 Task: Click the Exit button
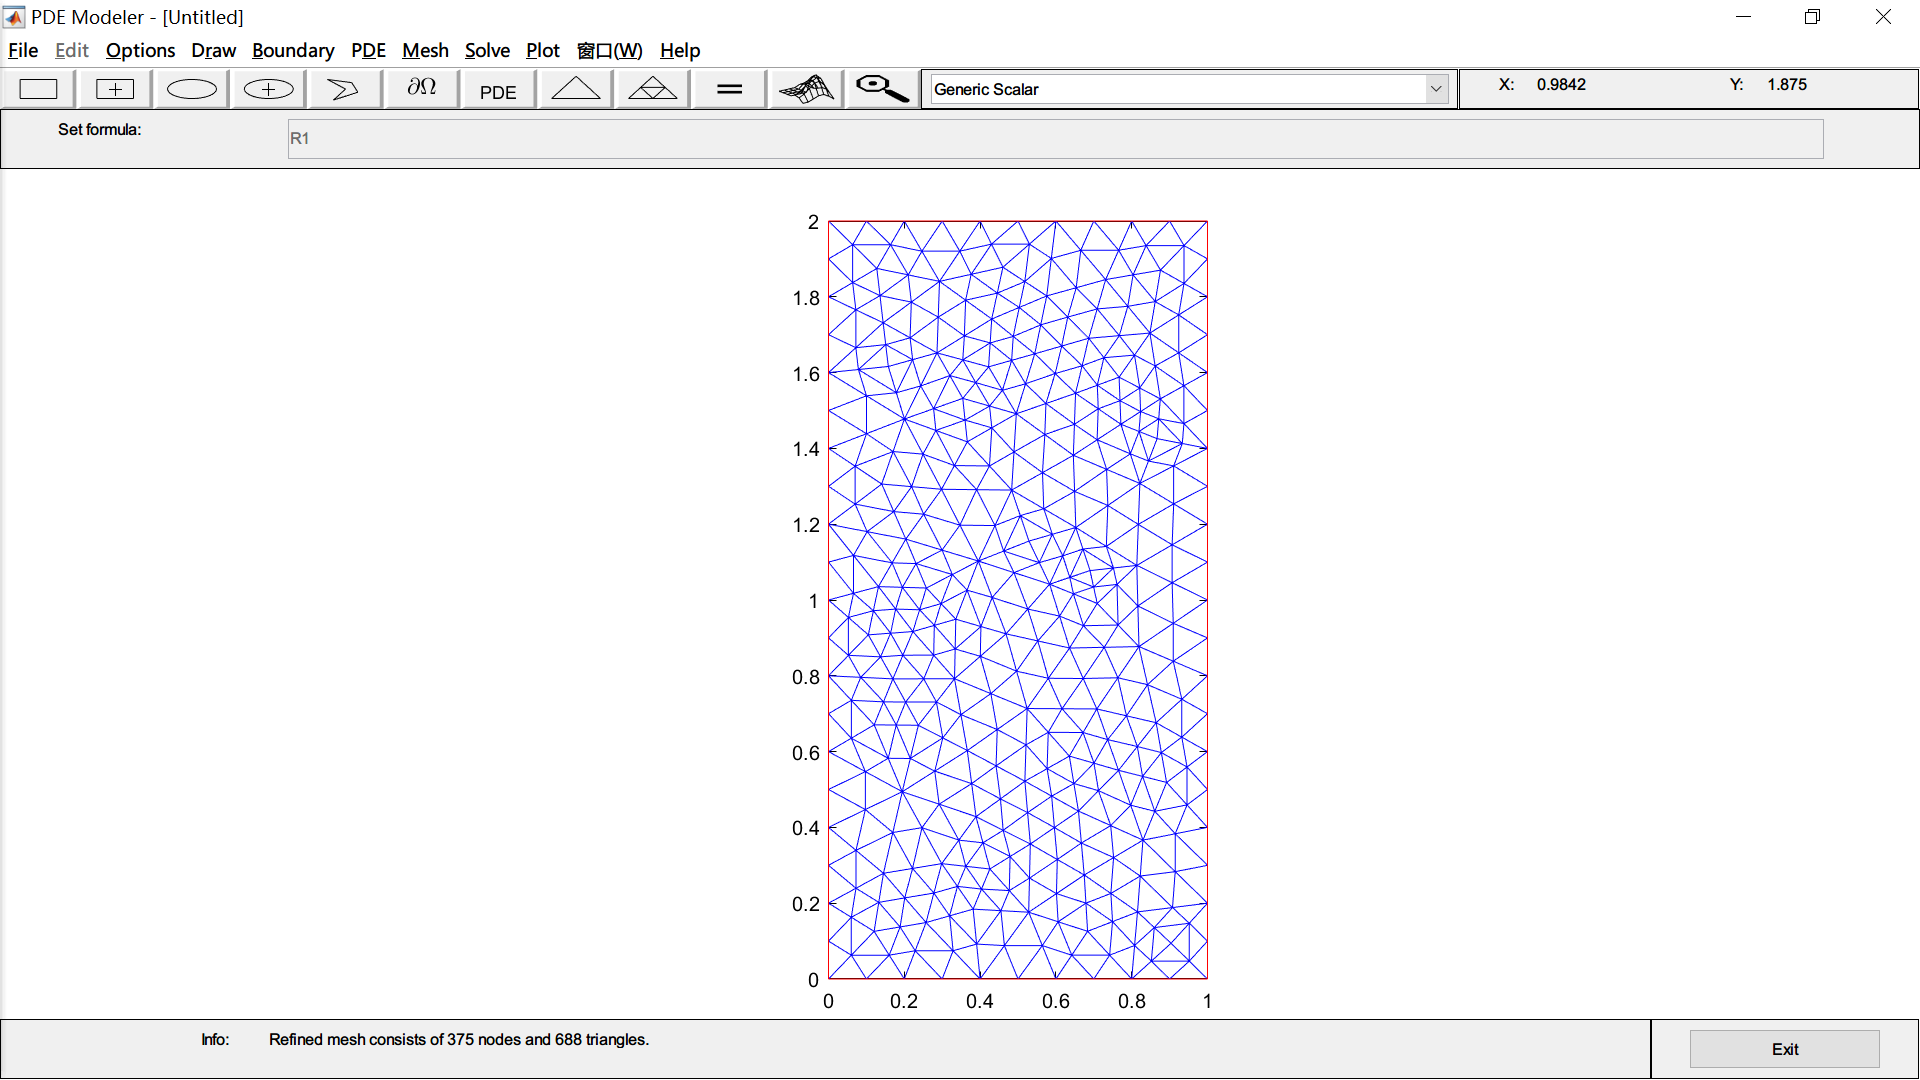point(1784,1048)
